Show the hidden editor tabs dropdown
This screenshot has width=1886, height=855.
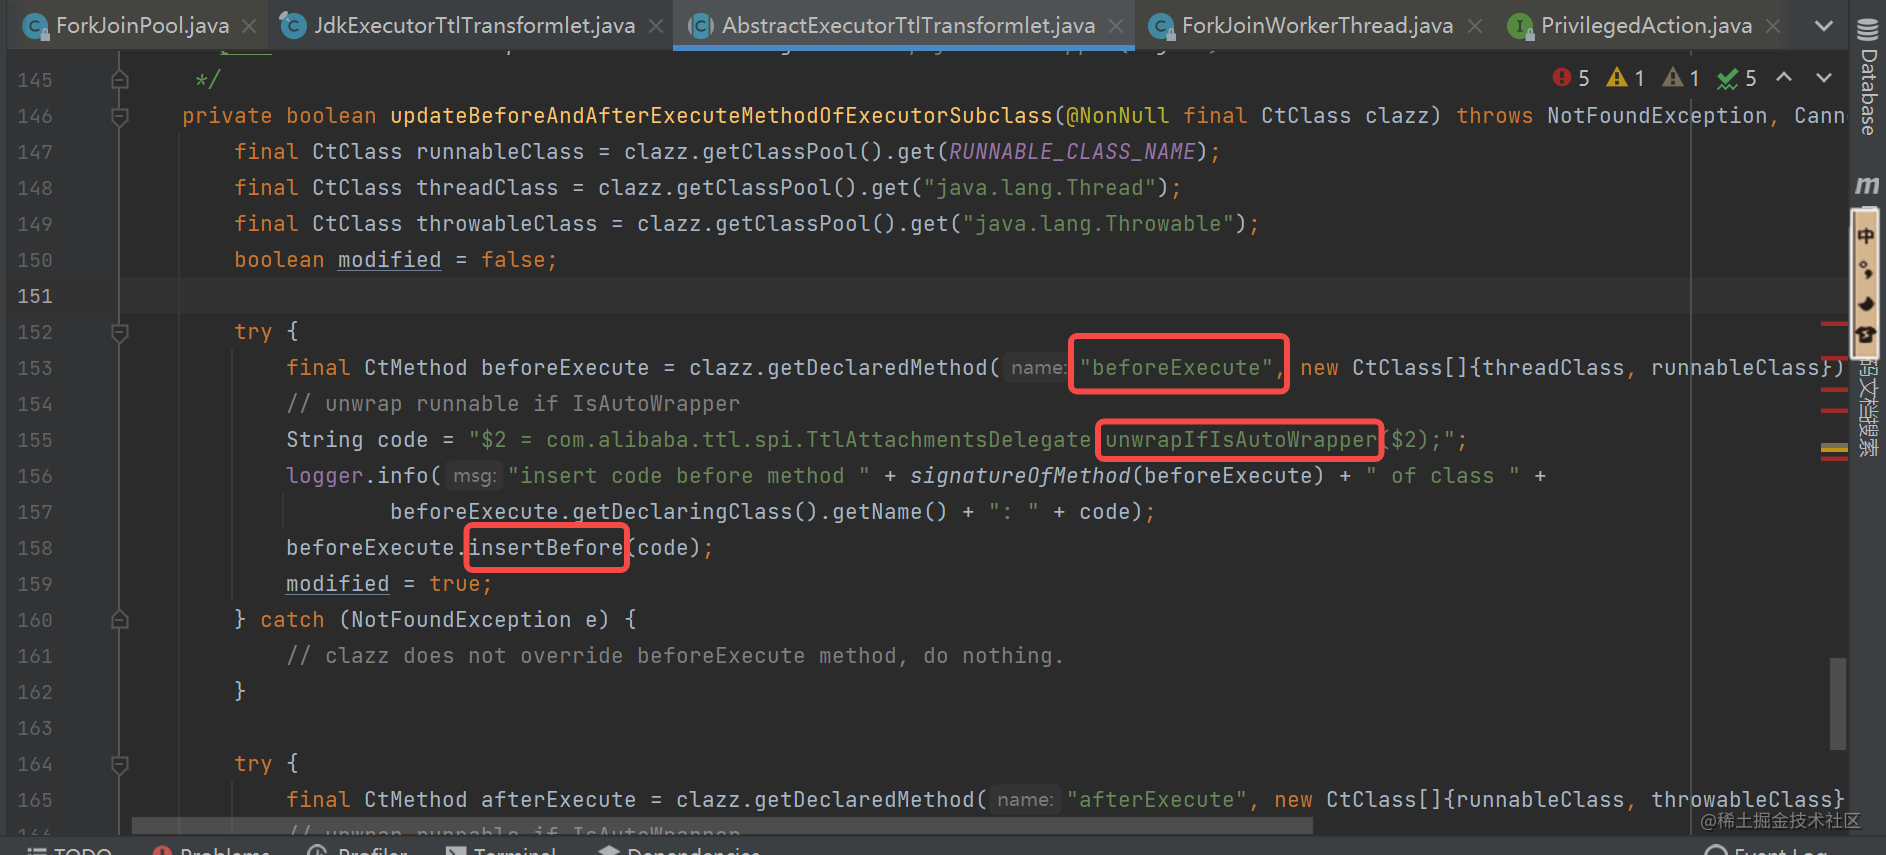[1824, 26]
